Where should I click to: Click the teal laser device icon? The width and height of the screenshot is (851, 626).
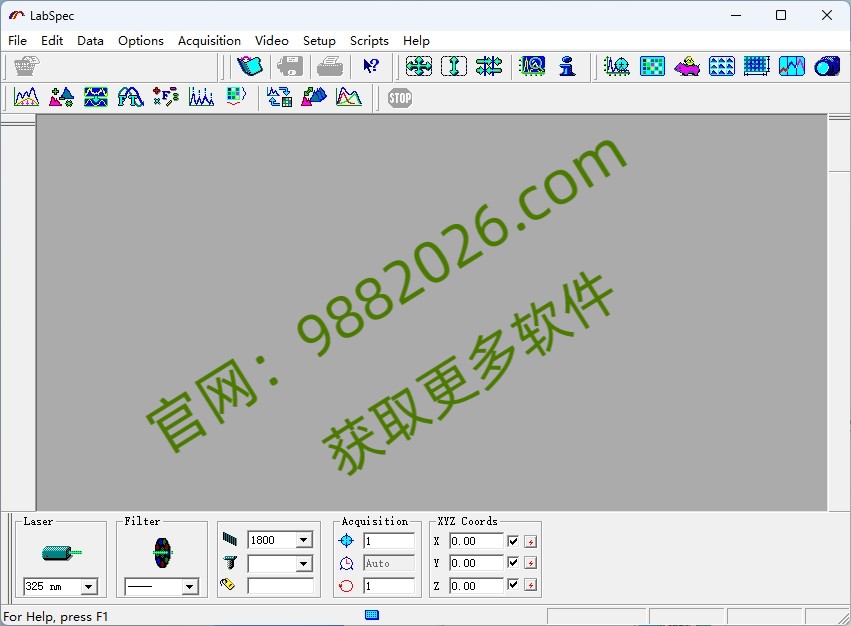(61, 553)
